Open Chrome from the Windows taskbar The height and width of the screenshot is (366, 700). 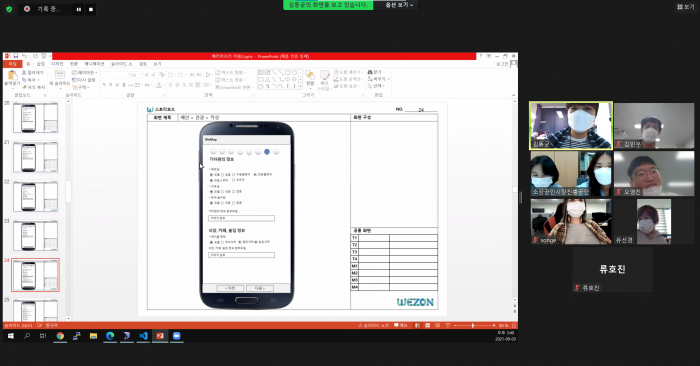coord(60,336)
